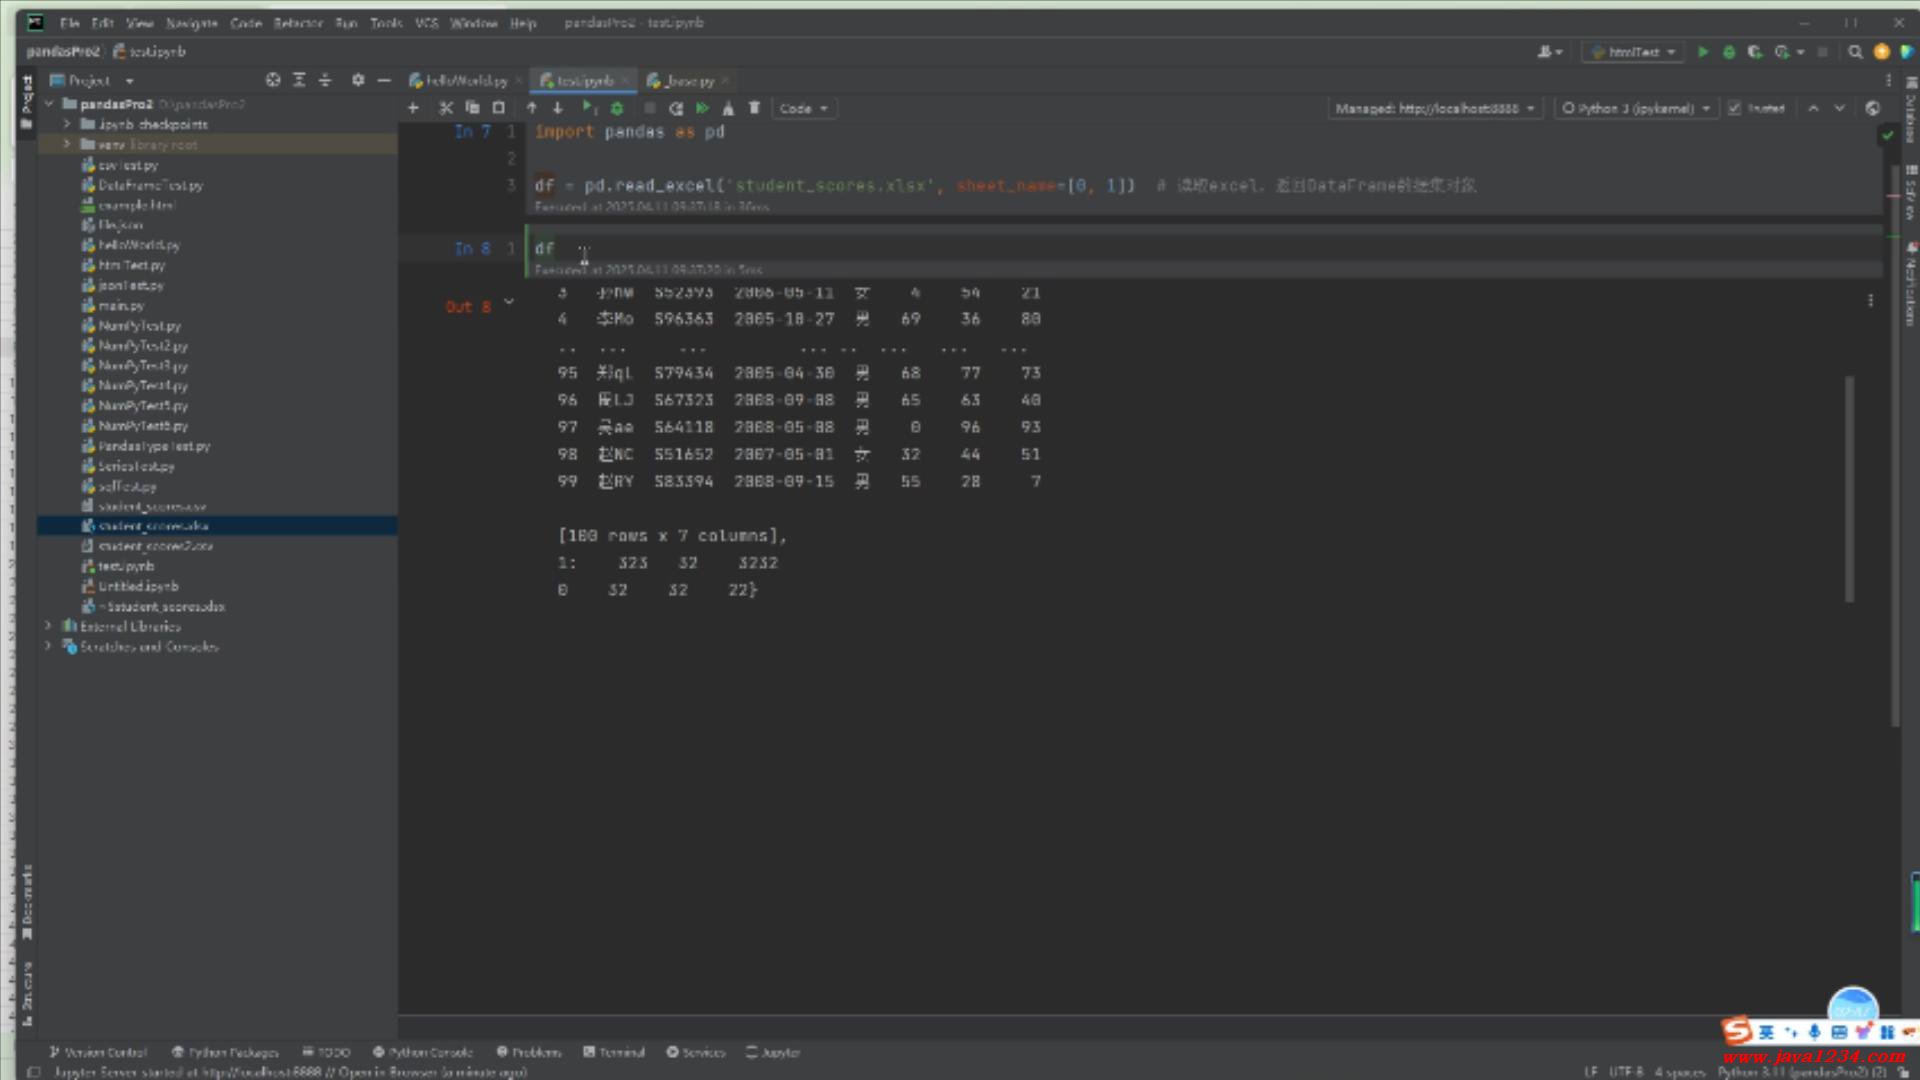Open Managed localhost server dropdown

[1434, 108]
